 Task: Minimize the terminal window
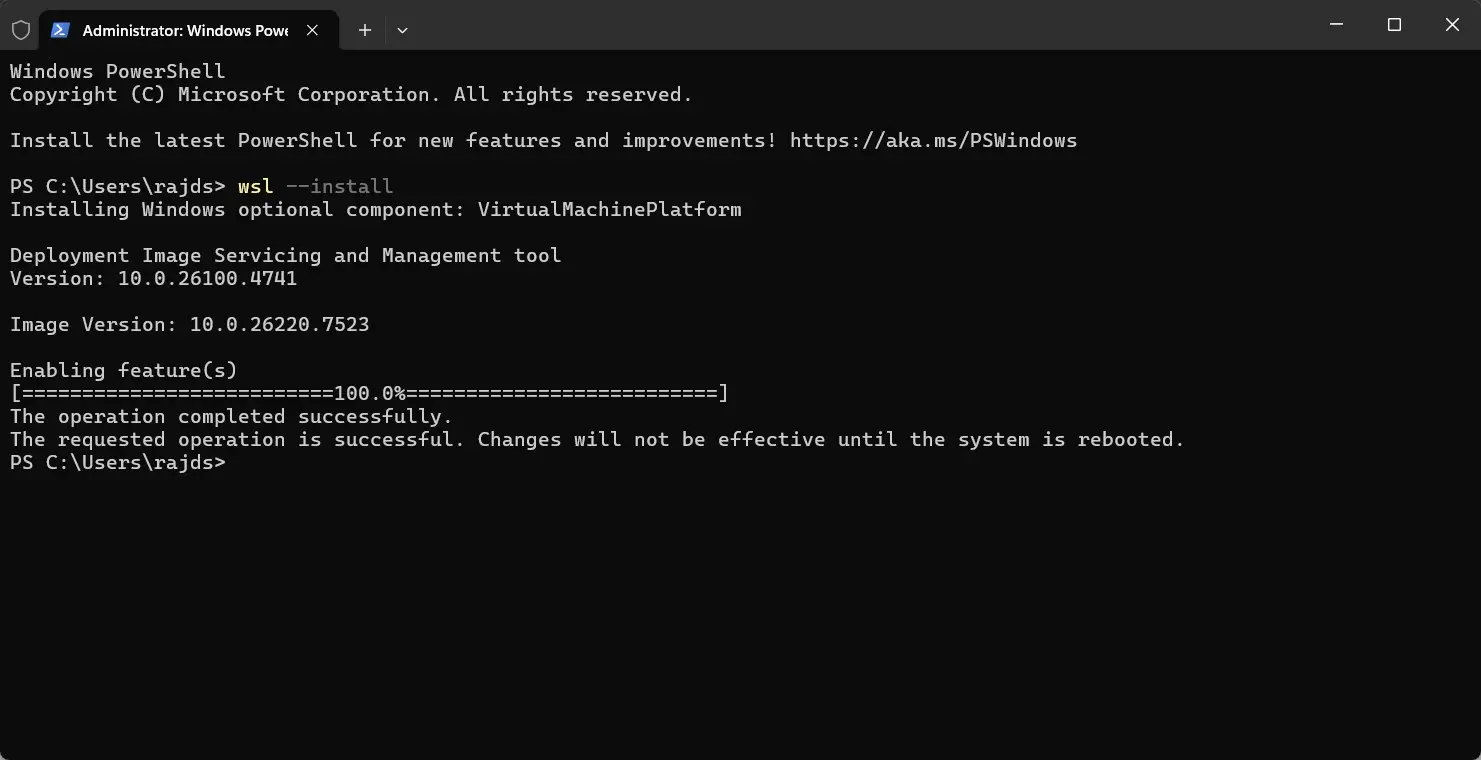pyautogui.click(x=1337, y=25)
